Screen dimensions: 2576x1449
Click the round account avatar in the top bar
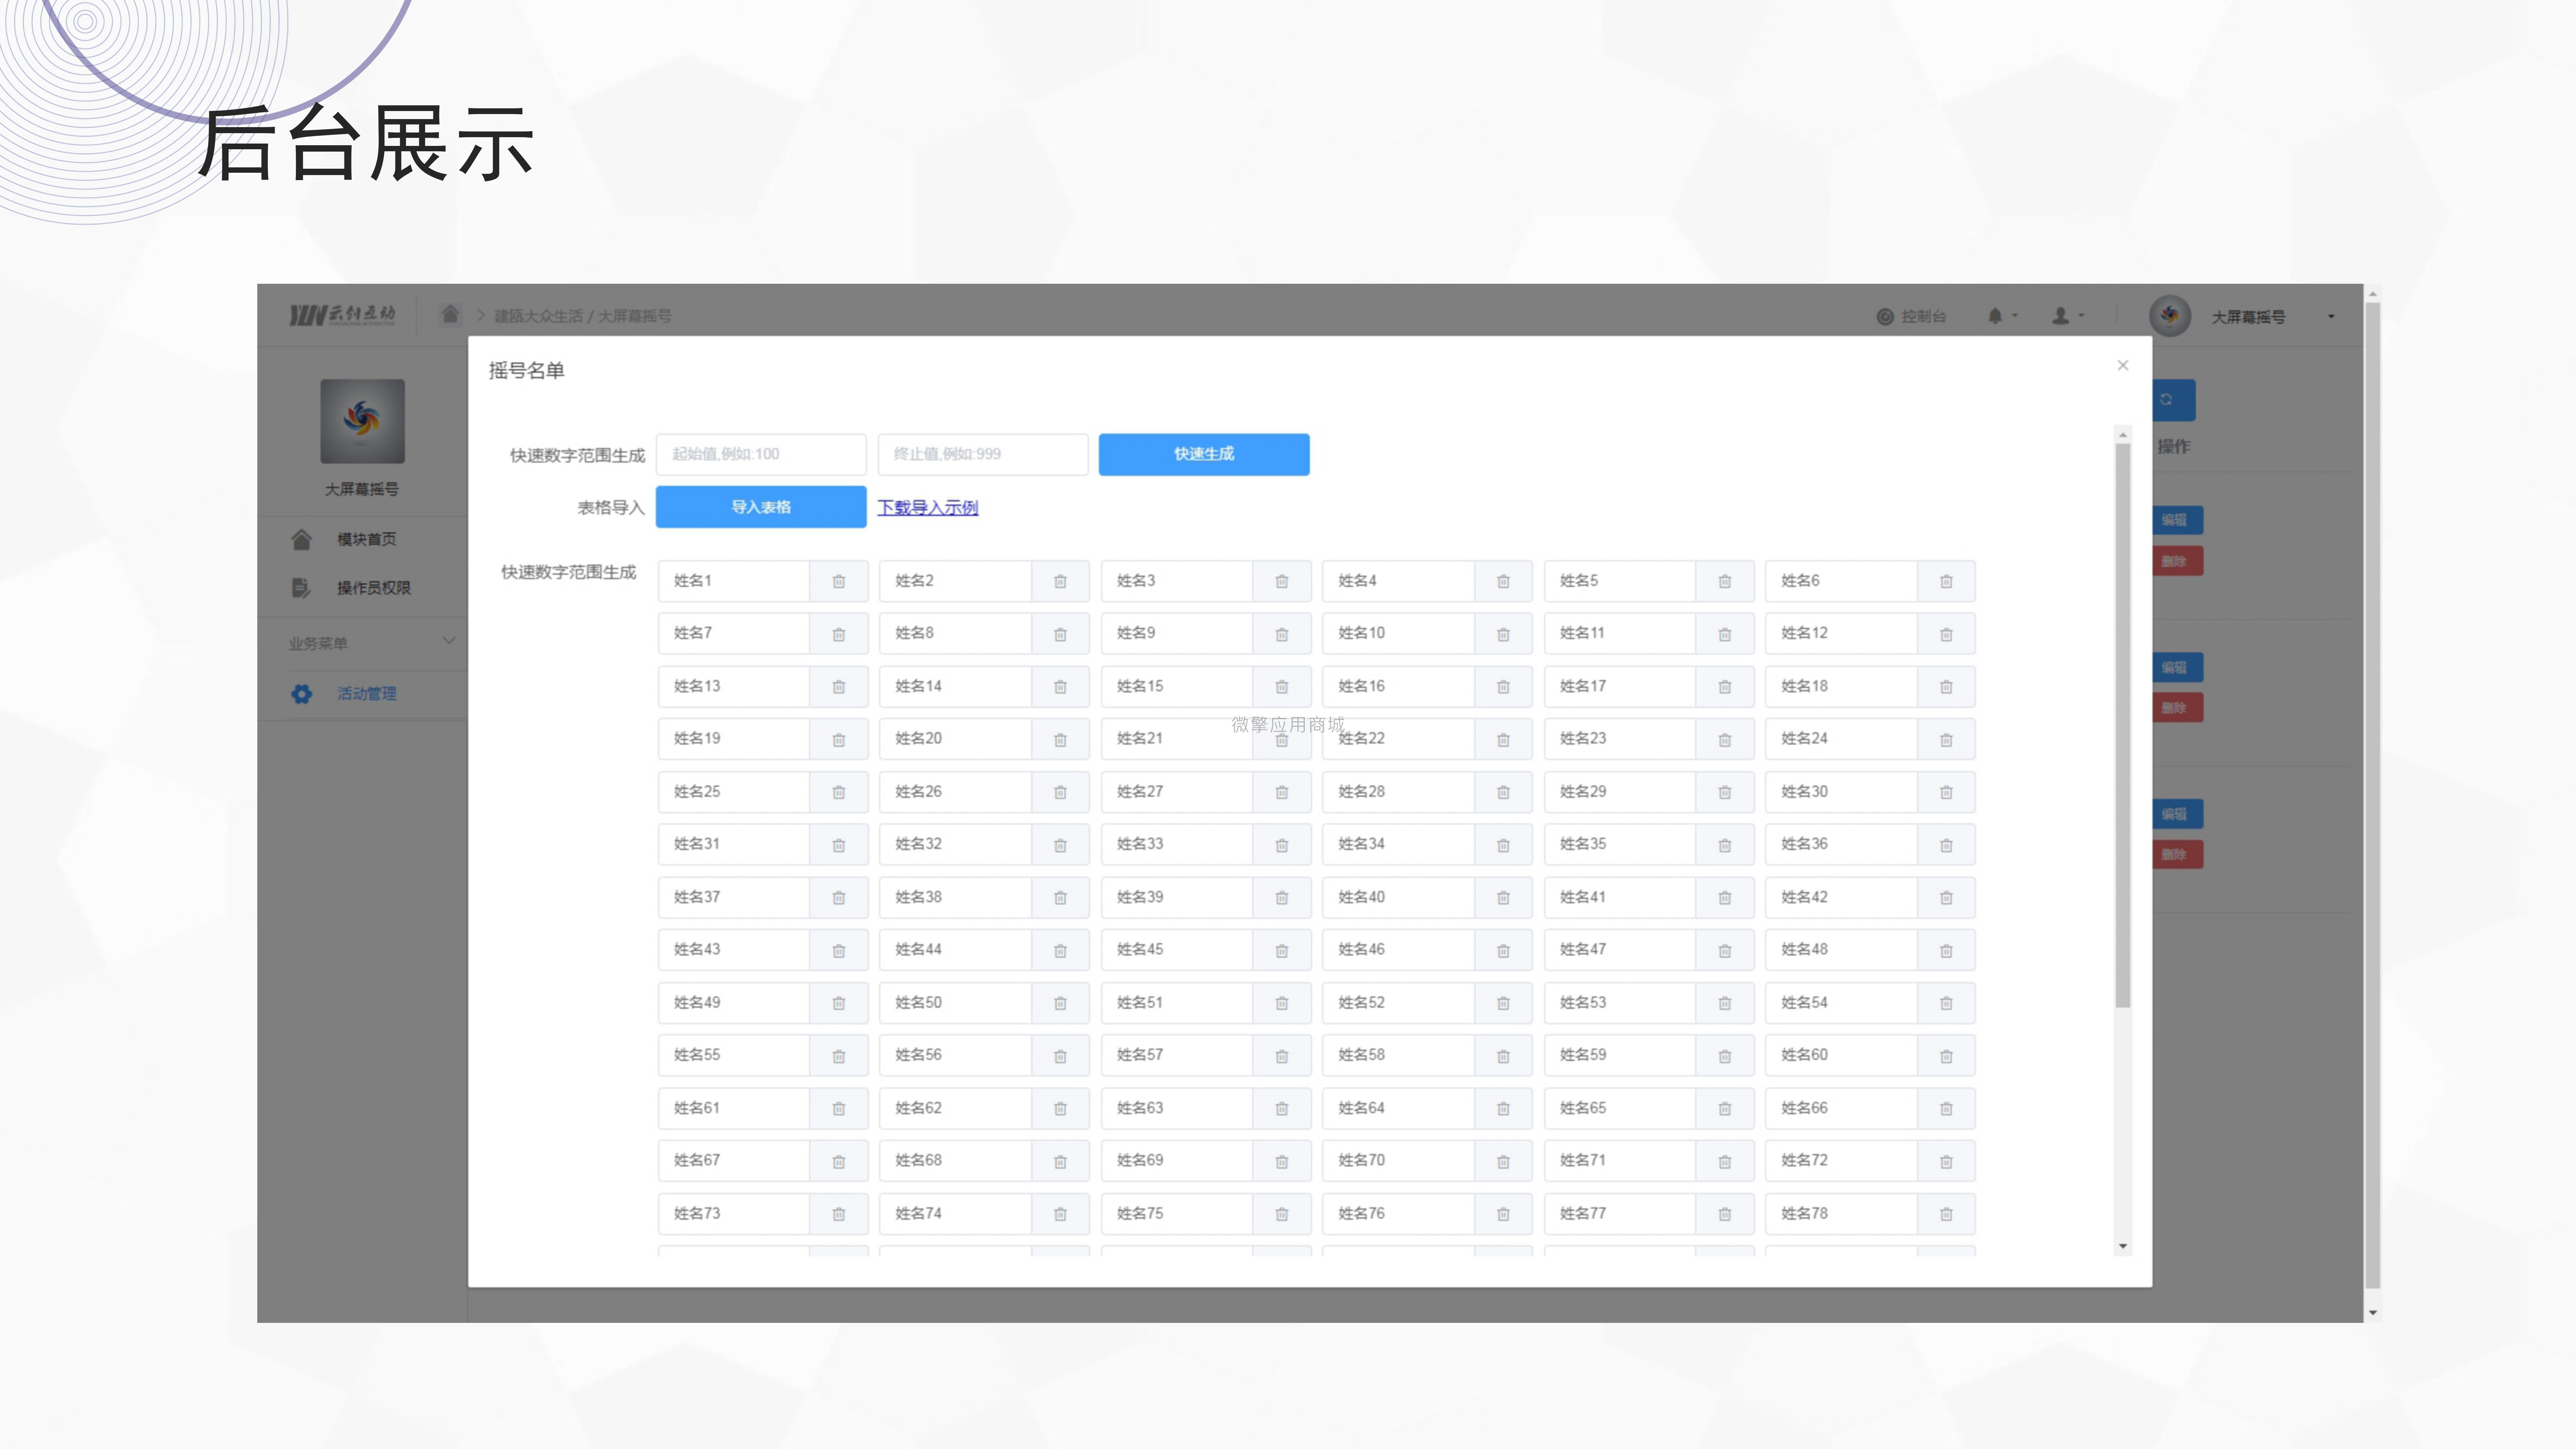click(2170, 316)
